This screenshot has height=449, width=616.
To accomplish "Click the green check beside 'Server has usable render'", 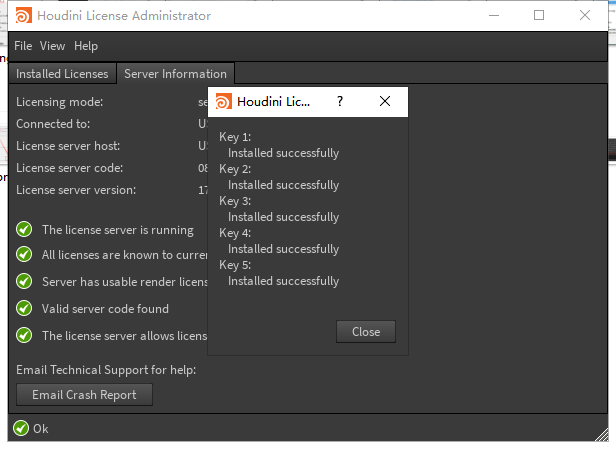I will (24, 281).
